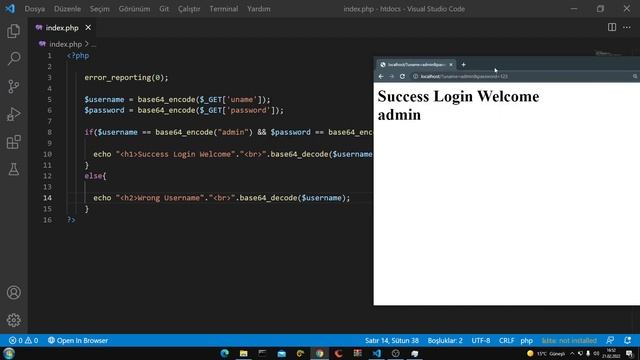Open Microsoft Edge from taskbar
The height and width of the screenshot is (360, 640).
pos(224,353)
